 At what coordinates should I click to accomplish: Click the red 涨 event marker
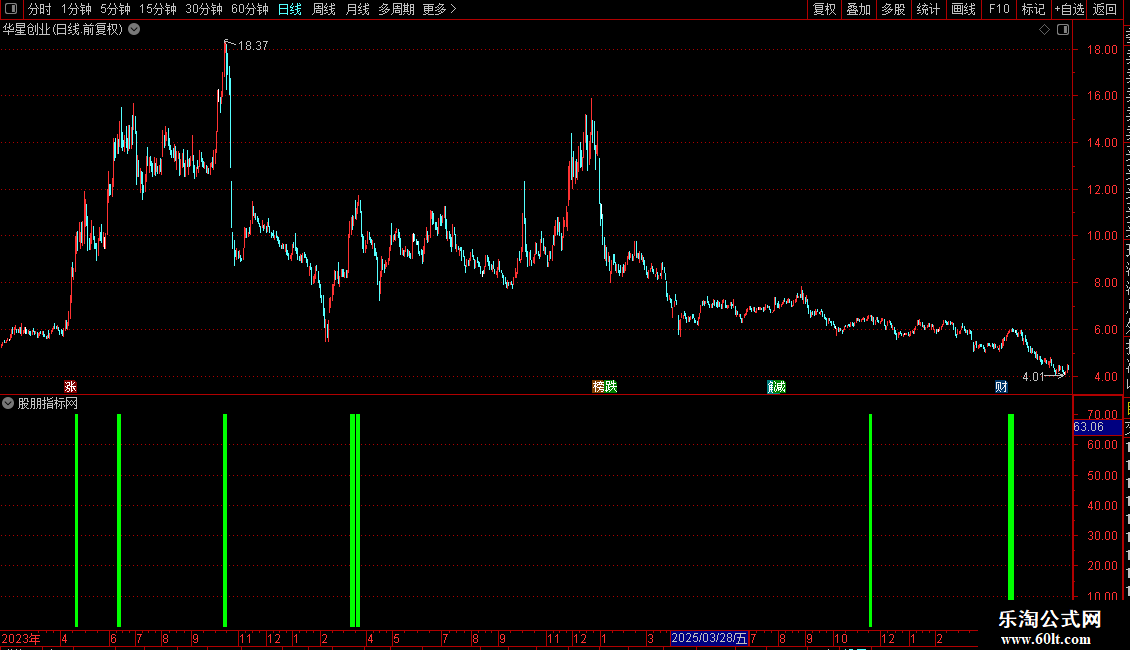[70, 387]
